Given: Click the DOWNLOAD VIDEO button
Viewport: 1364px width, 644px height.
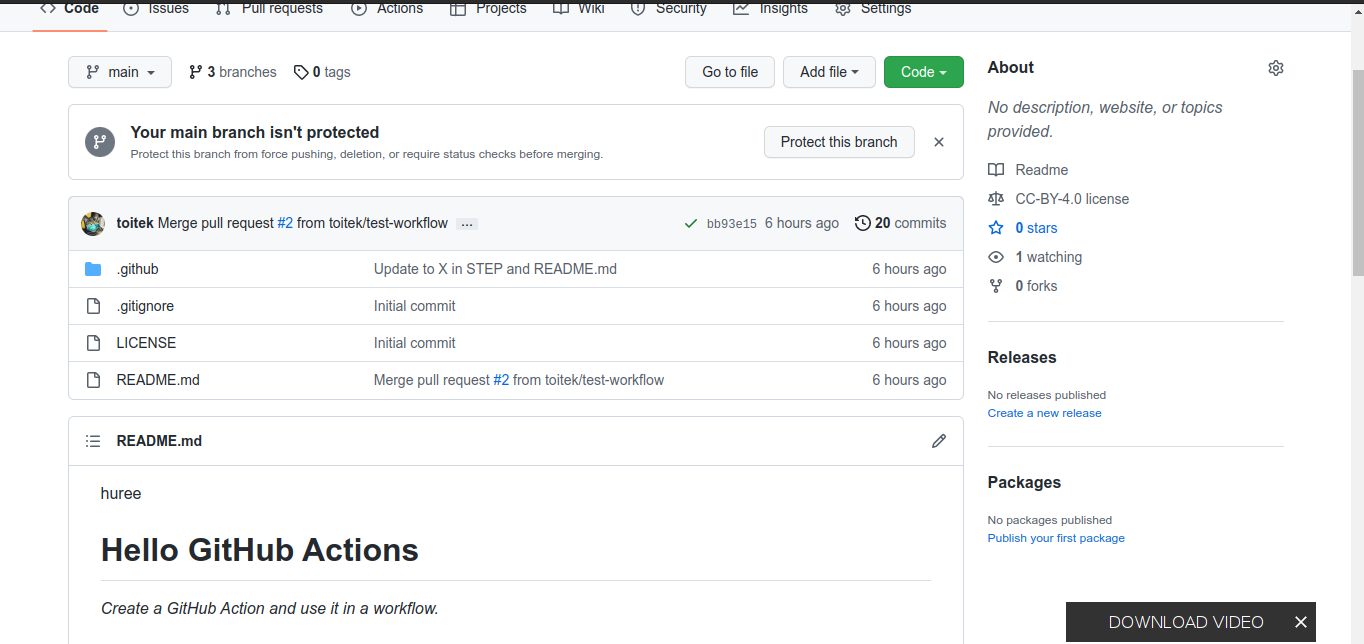Looking at the screenshot, I should pyautogui.click(x=1186, y=622).
